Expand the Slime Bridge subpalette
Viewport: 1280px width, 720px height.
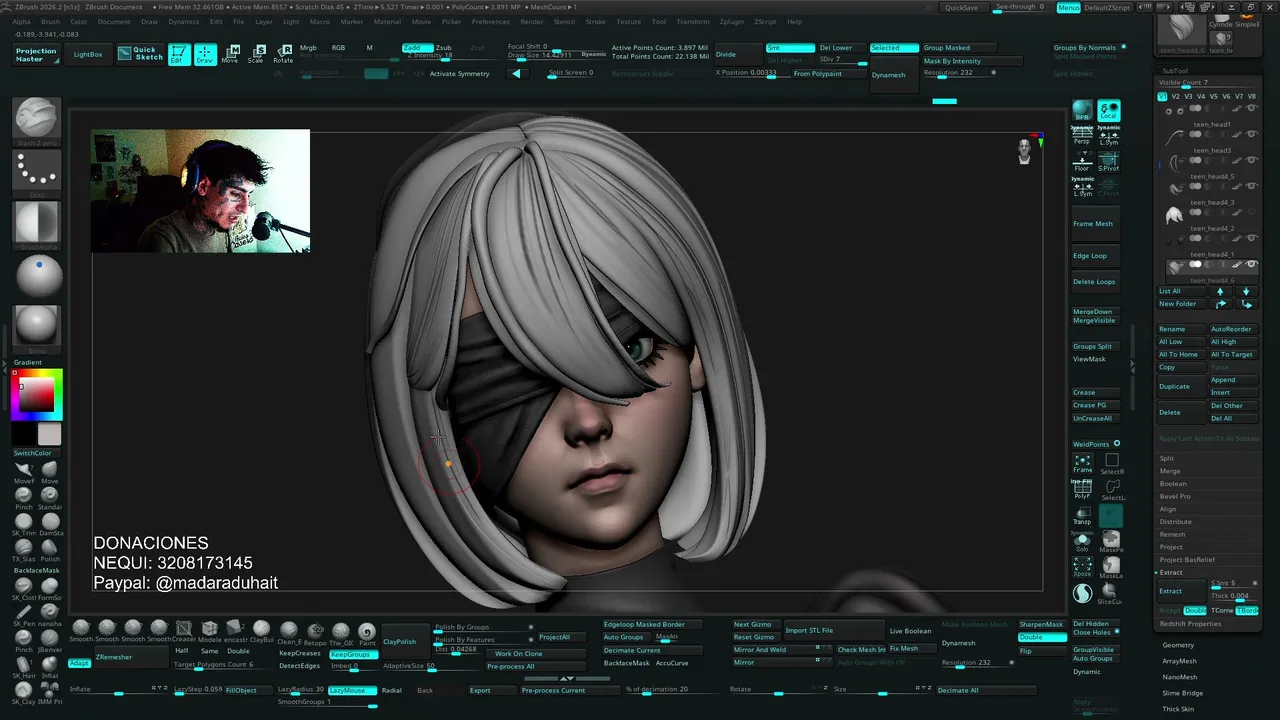tap(1182, 693)
